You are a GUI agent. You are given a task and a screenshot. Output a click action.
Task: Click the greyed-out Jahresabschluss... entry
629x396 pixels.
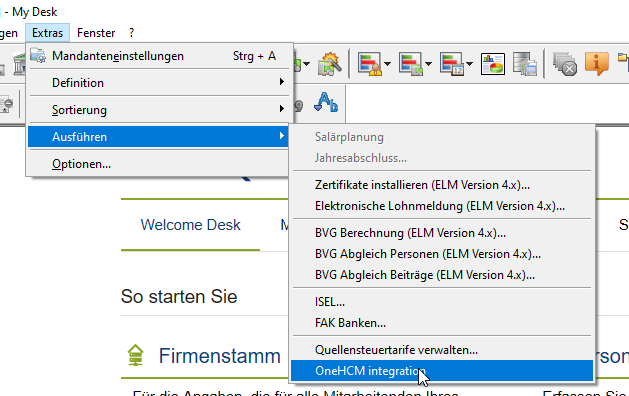(x=442, y=158)
